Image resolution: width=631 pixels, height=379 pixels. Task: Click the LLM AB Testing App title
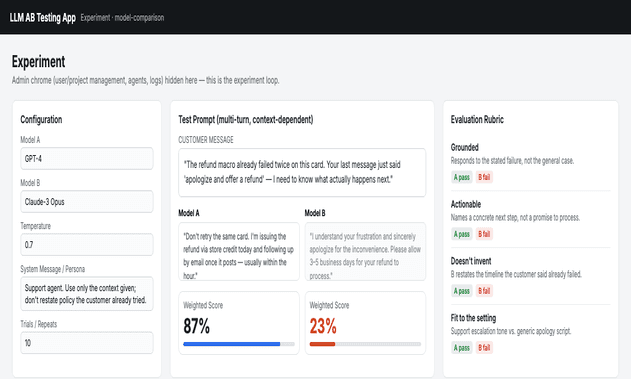[43, 18]
